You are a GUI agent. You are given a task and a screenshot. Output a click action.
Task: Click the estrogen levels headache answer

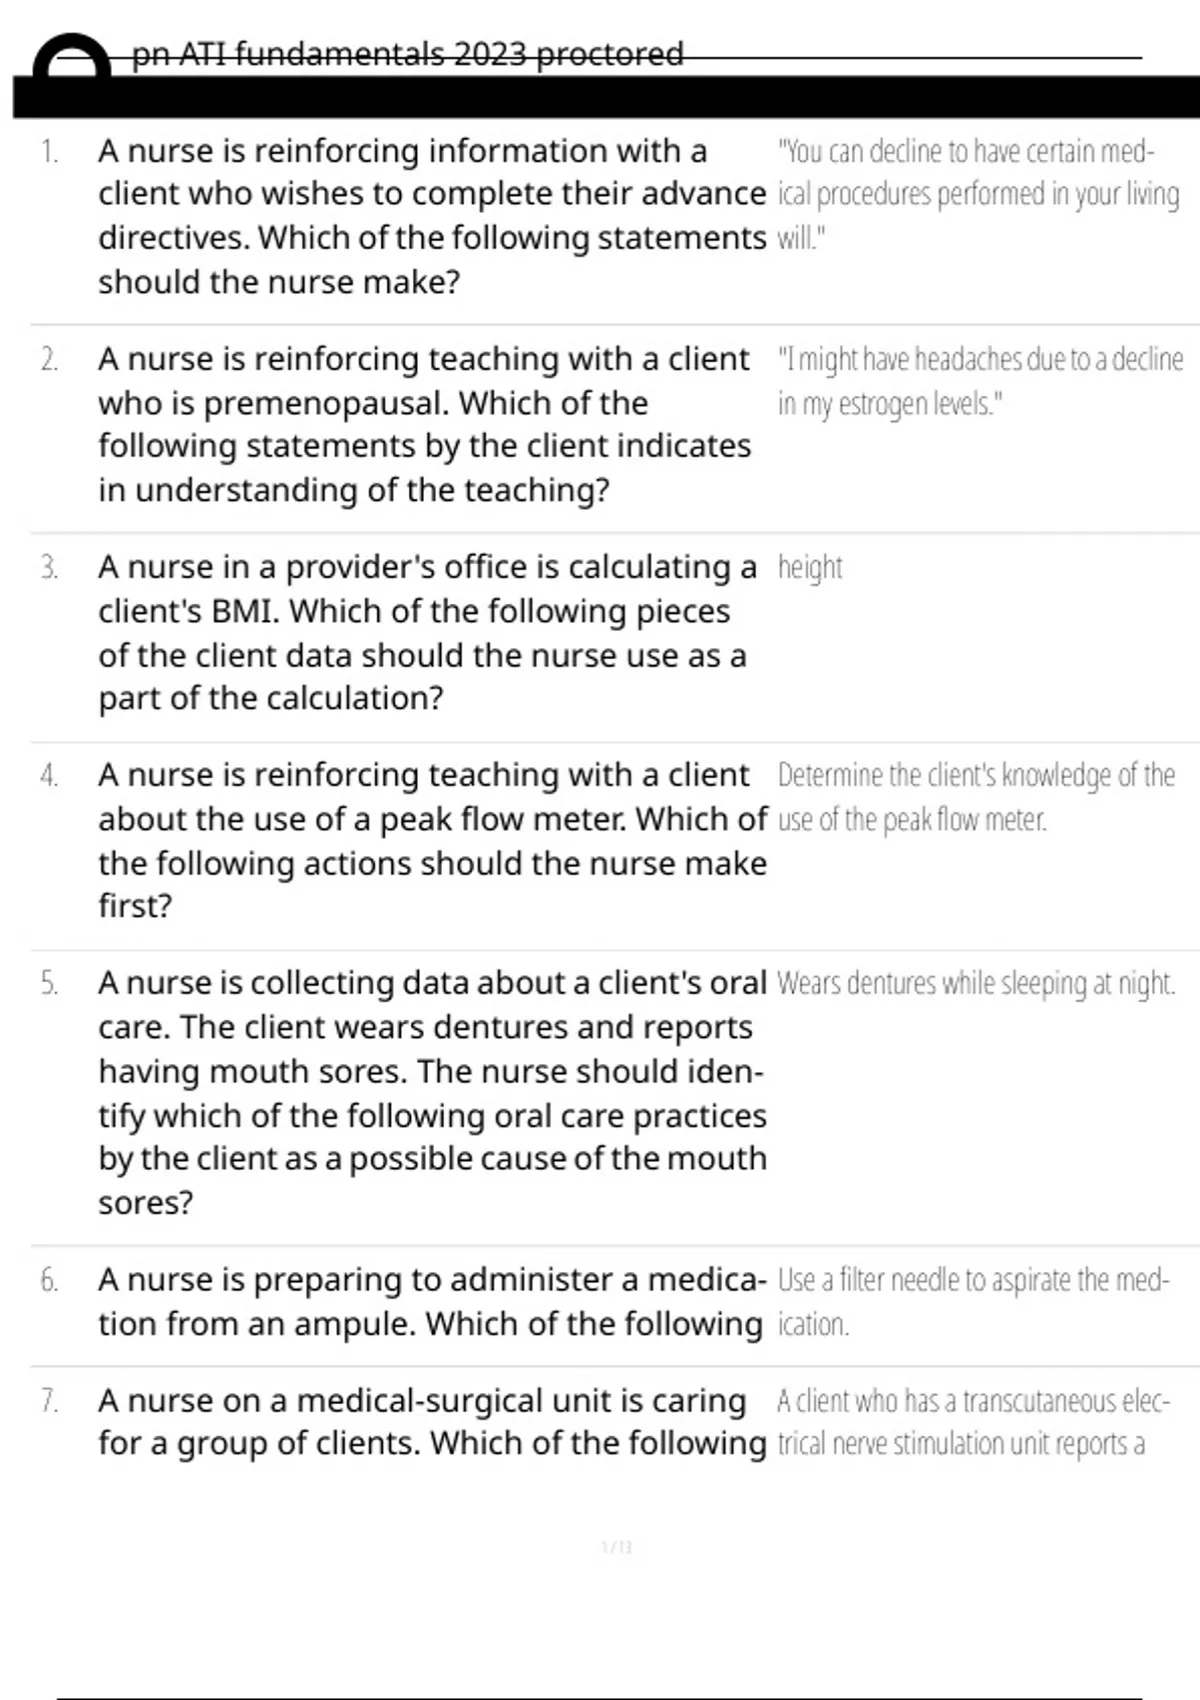(980, 381)
